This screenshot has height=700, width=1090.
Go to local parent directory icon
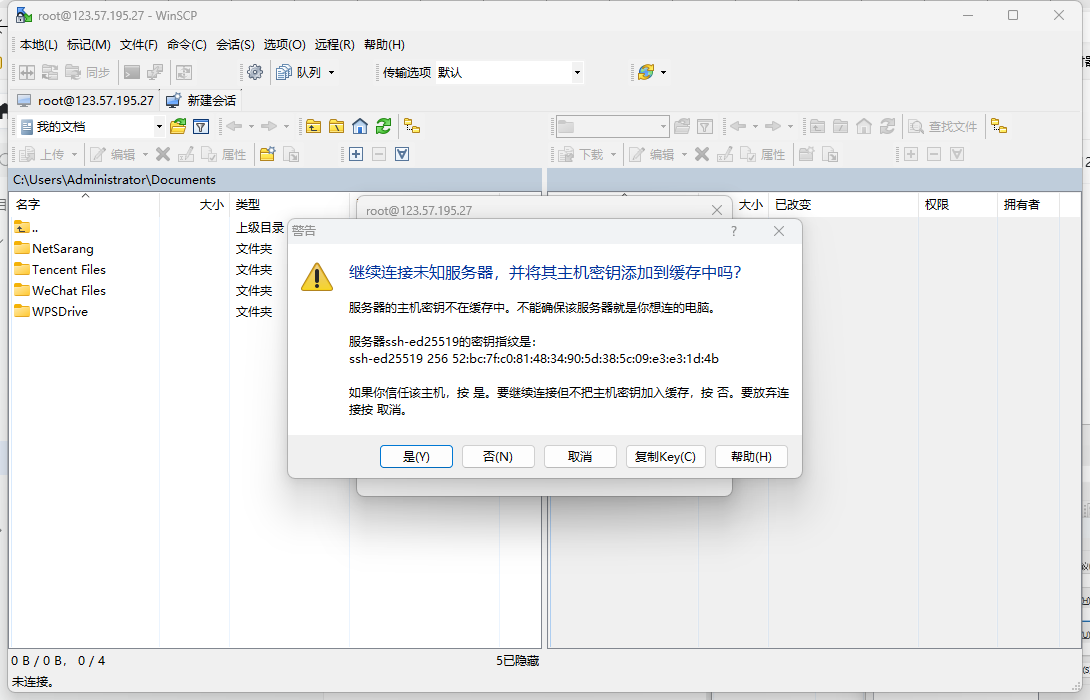tap(314, 127)
